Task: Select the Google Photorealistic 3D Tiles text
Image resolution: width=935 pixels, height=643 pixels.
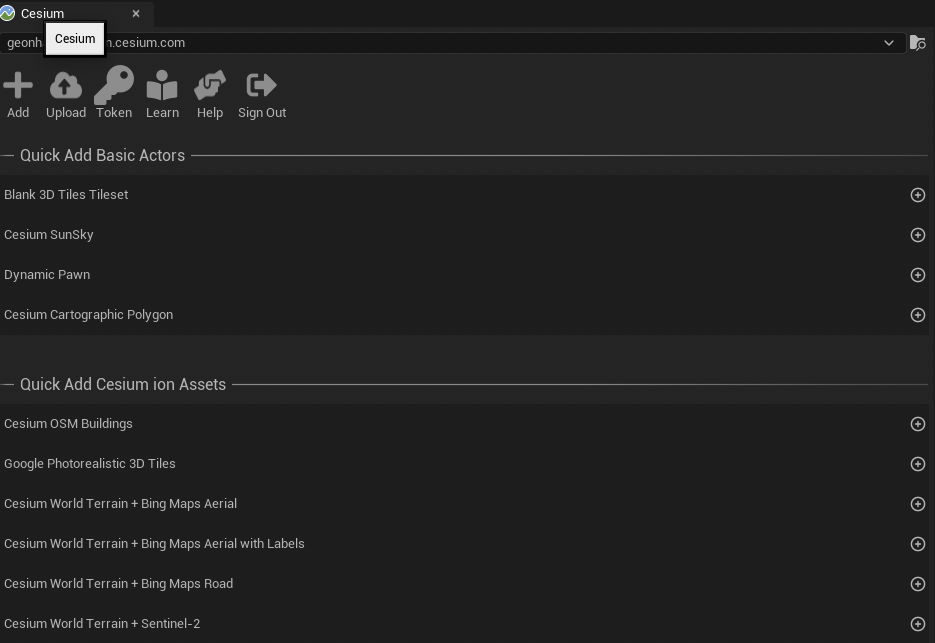Action: (90, 463)
